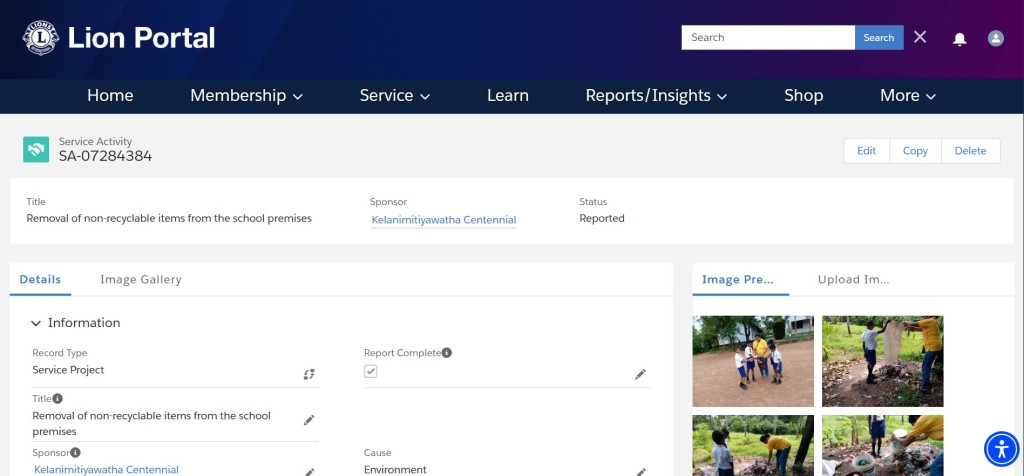Click the Record Type value Service Project
This screenshot has height=476, width=1024.
click(69, 370)
